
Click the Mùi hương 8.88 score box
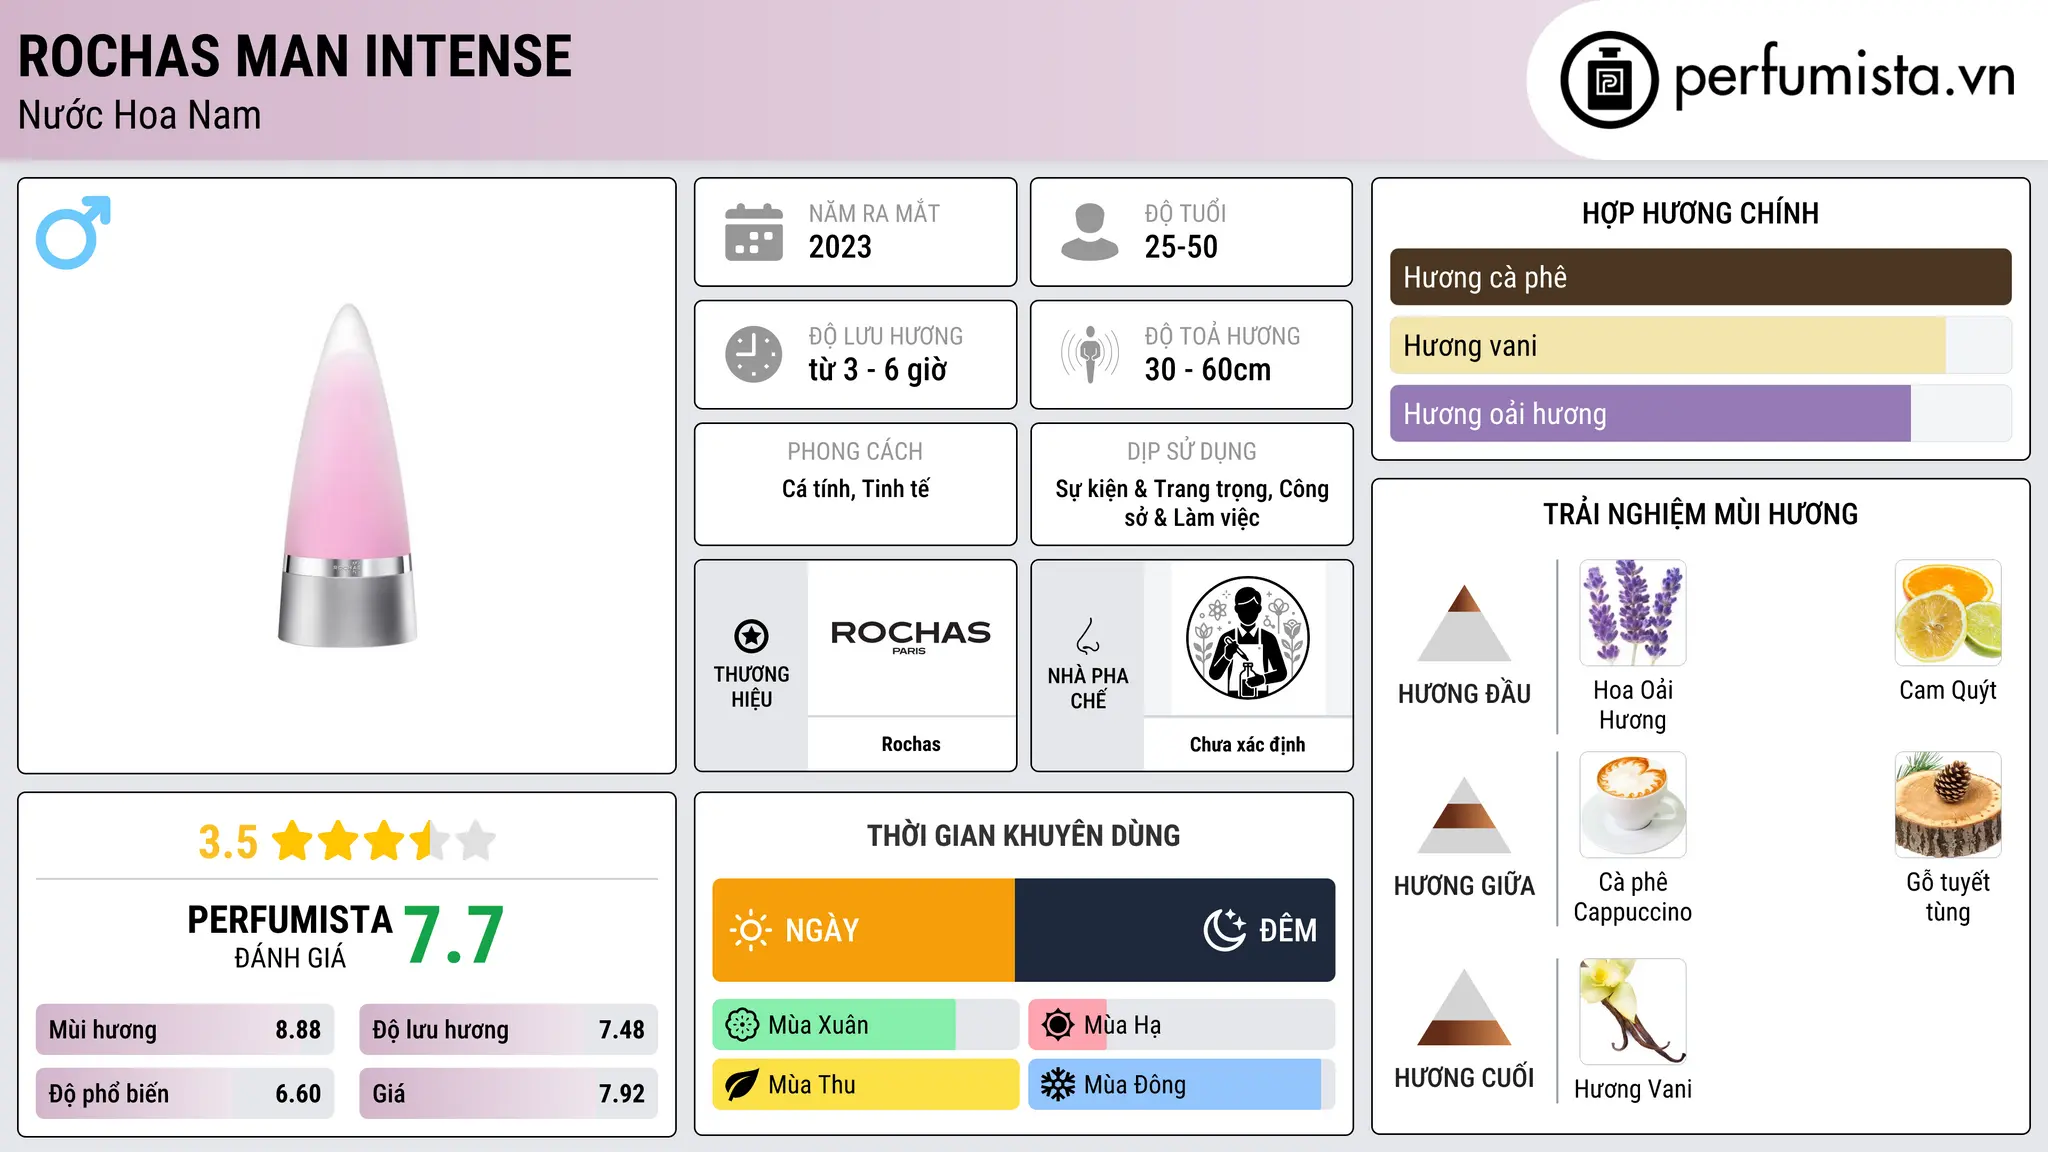click(185, 1030)
